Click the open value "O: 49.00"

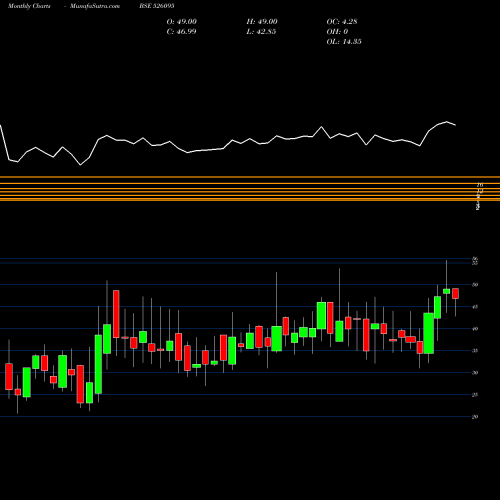click(182, 22)
